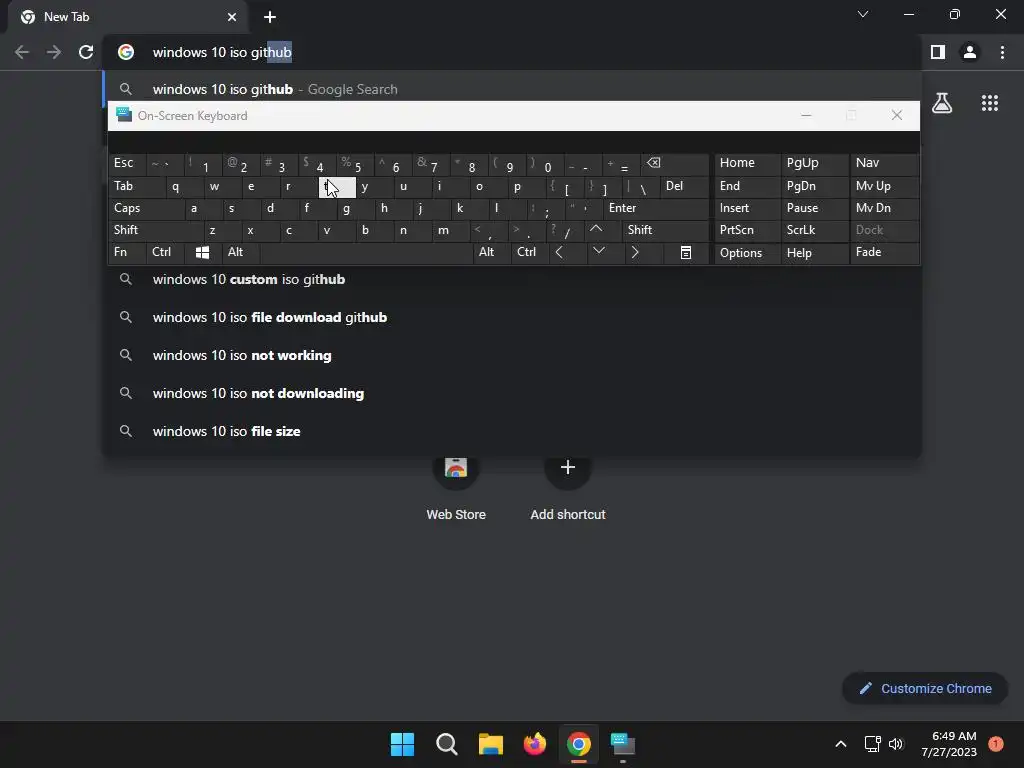Open clock and date 6:49 AM
The image size is (1024, 768).
pyautogui.click(x=949, y=744)
